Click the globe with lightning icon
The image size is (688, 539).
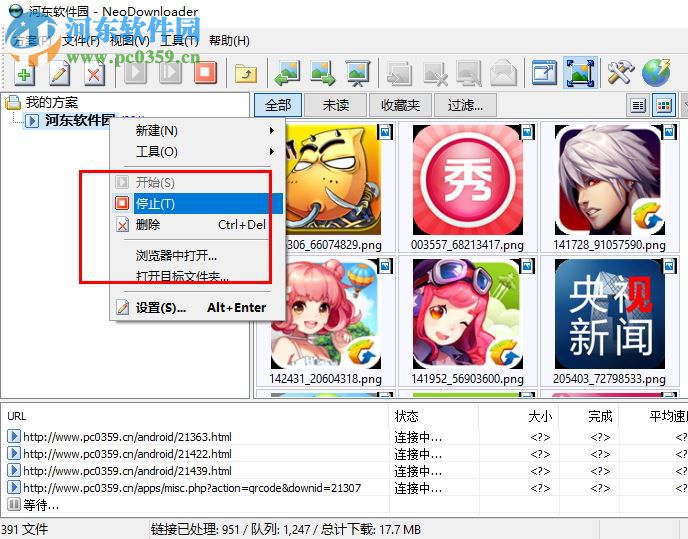[656, 72]
